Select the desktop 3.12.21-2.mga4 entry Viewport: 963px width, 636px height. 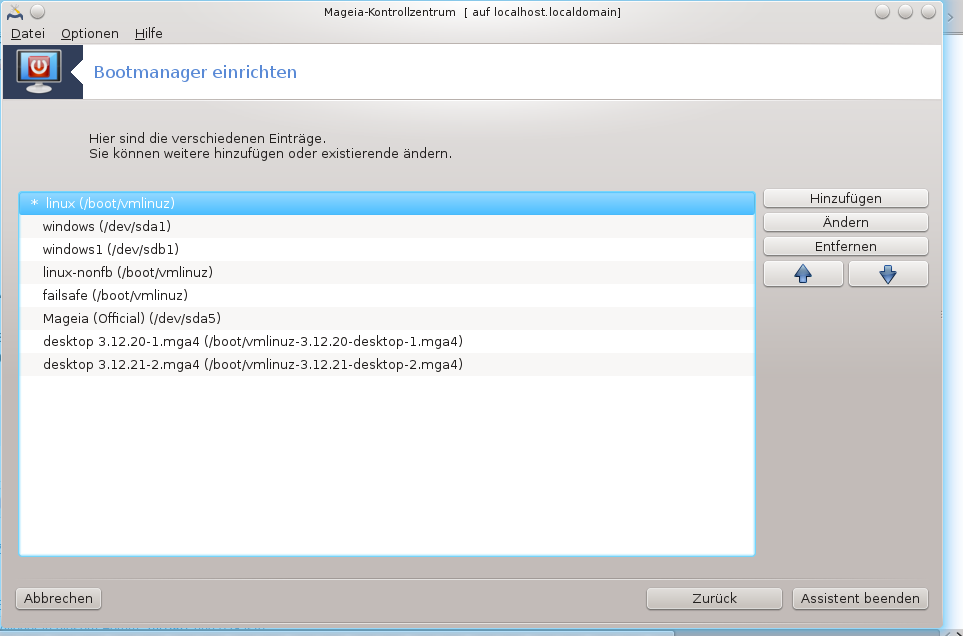pyautogui.click(x=387, y=365)
